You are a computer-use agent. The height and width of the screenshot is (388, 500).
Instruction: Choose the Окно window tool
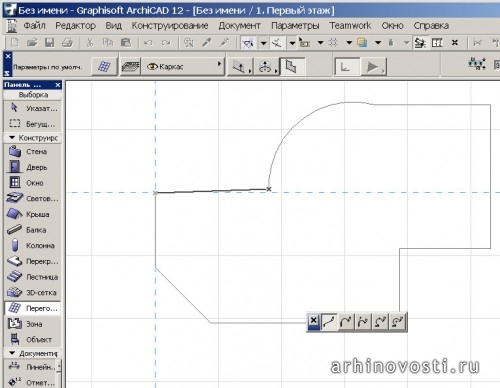(32, 183)
